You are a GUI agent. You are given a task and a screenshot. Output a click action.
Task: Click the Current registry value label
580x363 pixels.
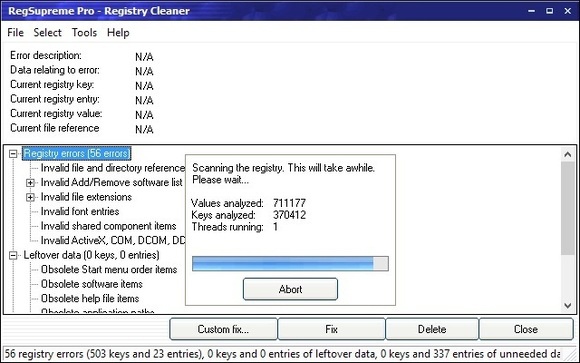[56, 113]
